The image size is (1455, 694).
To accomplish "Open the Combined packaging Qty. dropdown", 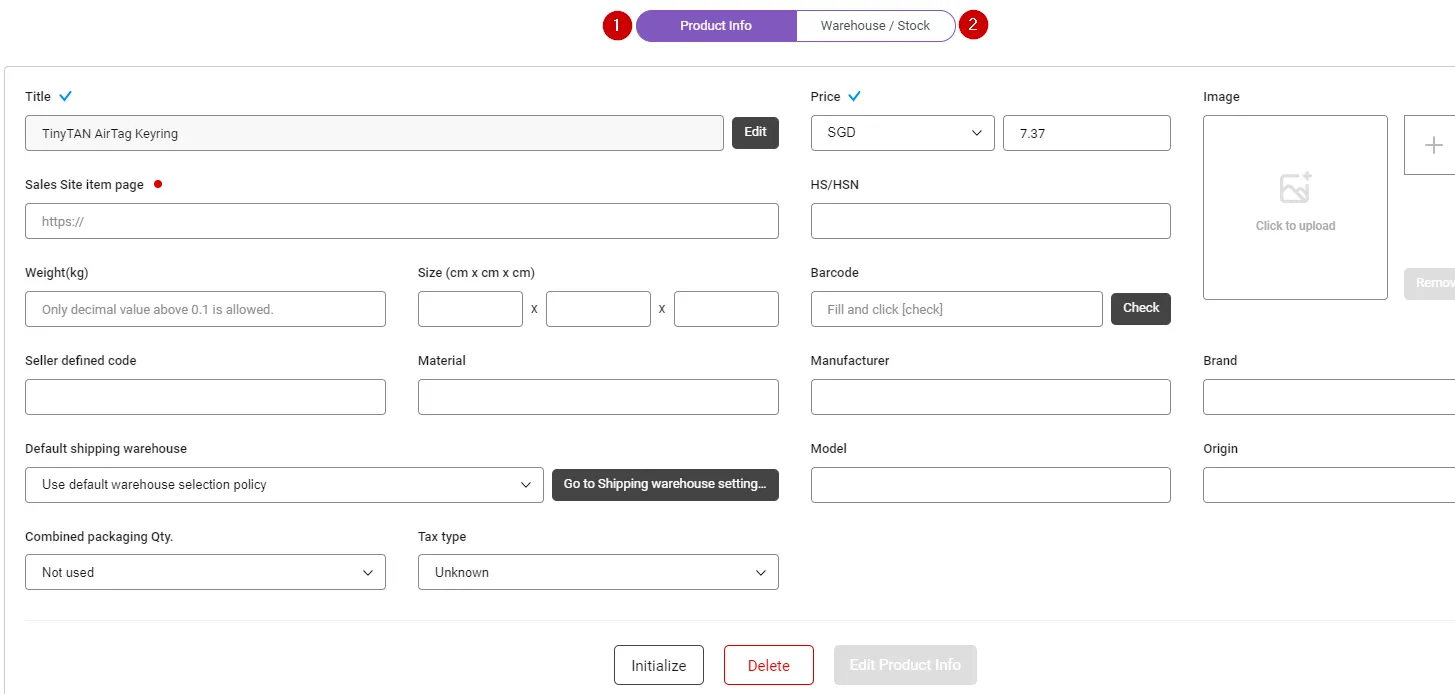I will (205, 573).
